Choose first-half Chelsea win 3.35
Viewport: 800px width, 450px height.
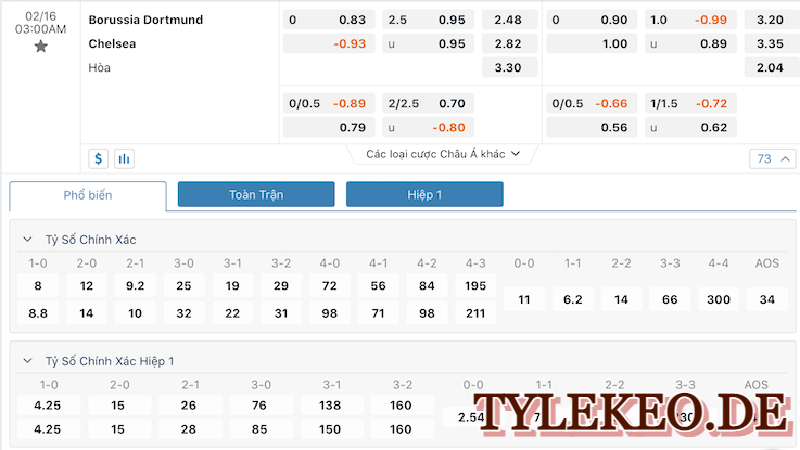pyautogui.click(x=772, y=44)
